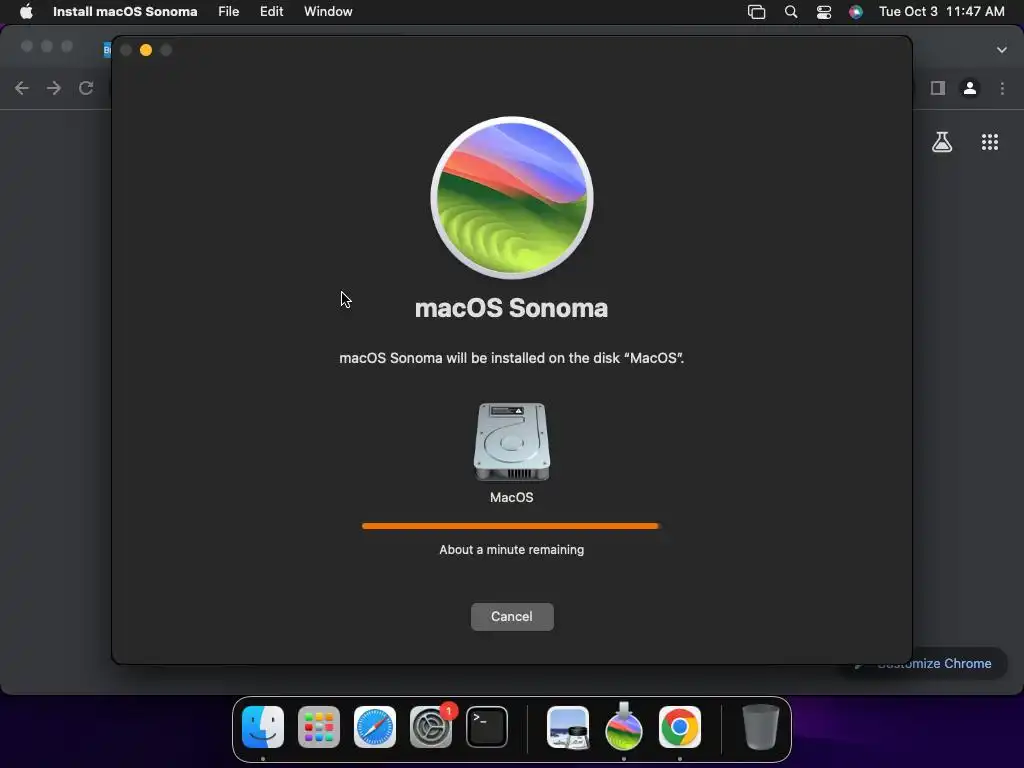Click the installation progress bar
The image size is (1024, 768).
511,526
